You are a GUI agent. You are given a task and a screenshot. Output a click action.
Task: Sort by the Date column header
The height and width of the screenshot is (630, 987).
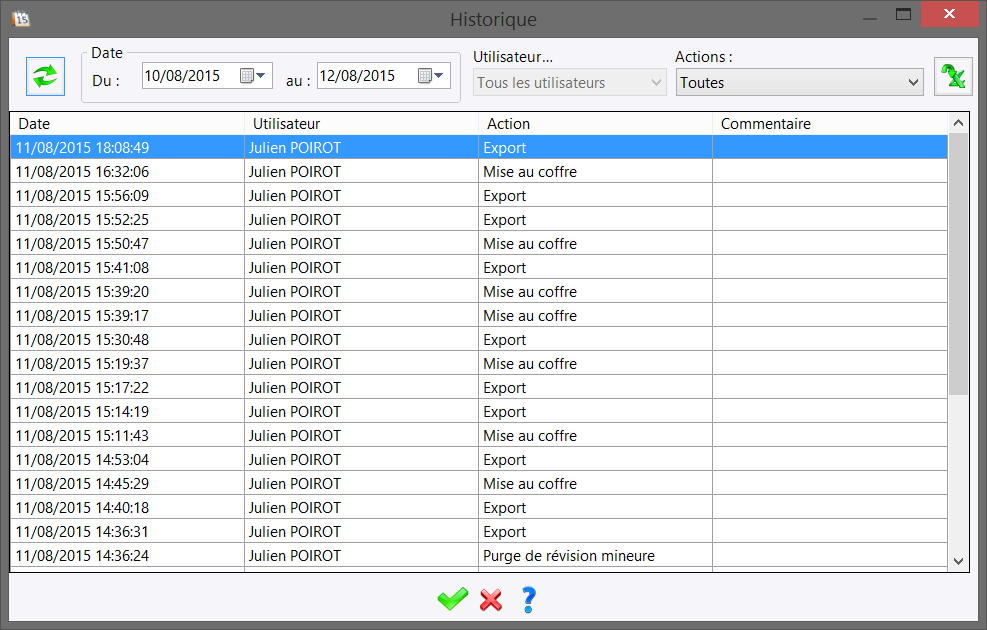click(127, 124)
